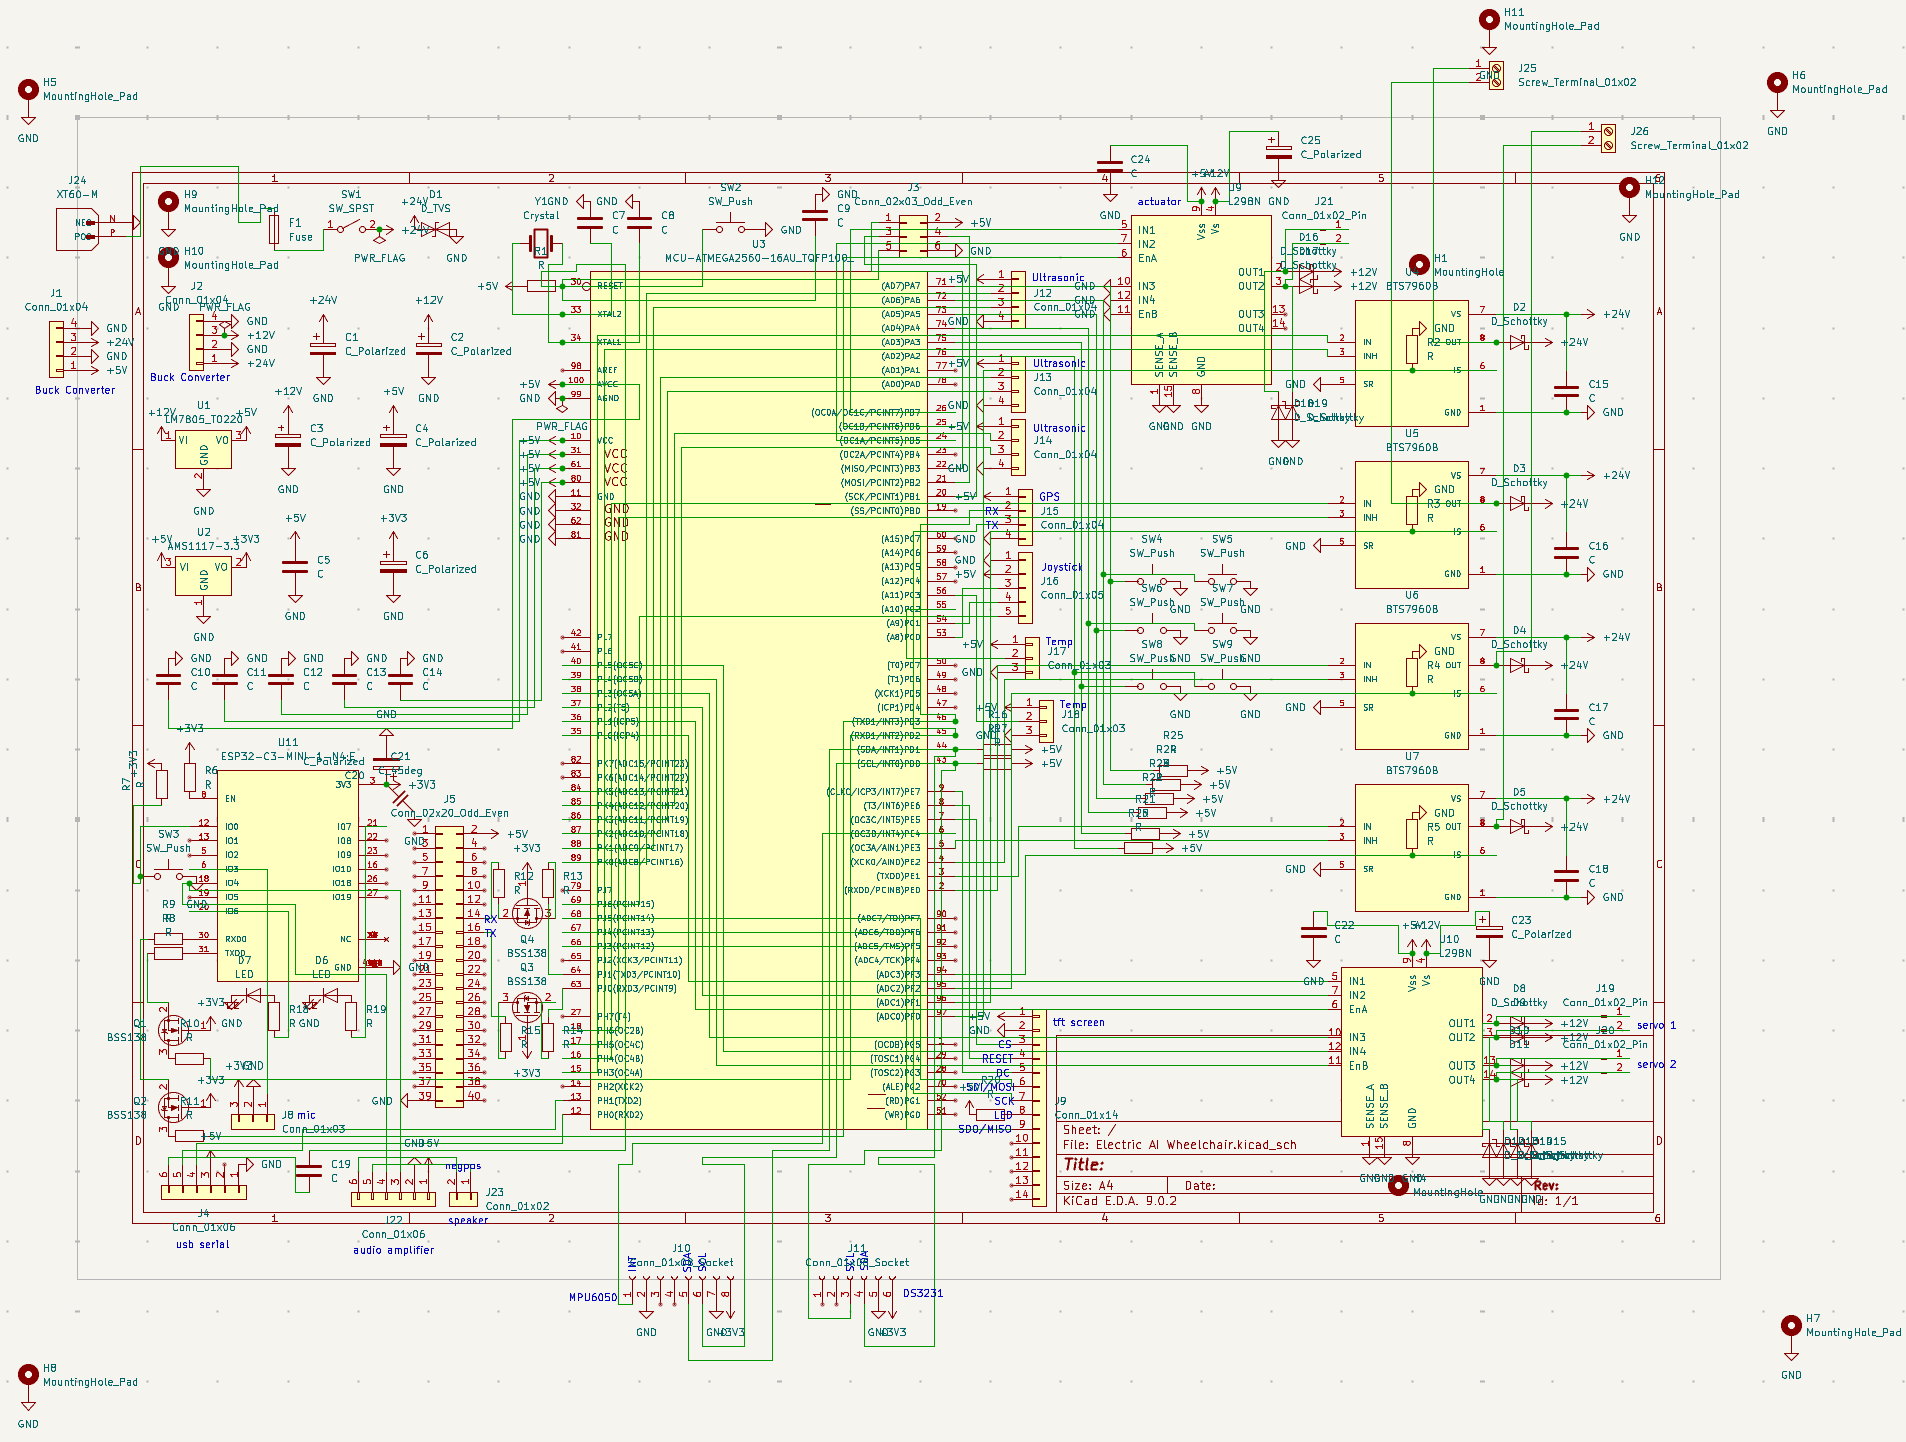The image size is (1906, 1442).
Task: Select the J5 2x20 header connector
Action: pos(449,967)
